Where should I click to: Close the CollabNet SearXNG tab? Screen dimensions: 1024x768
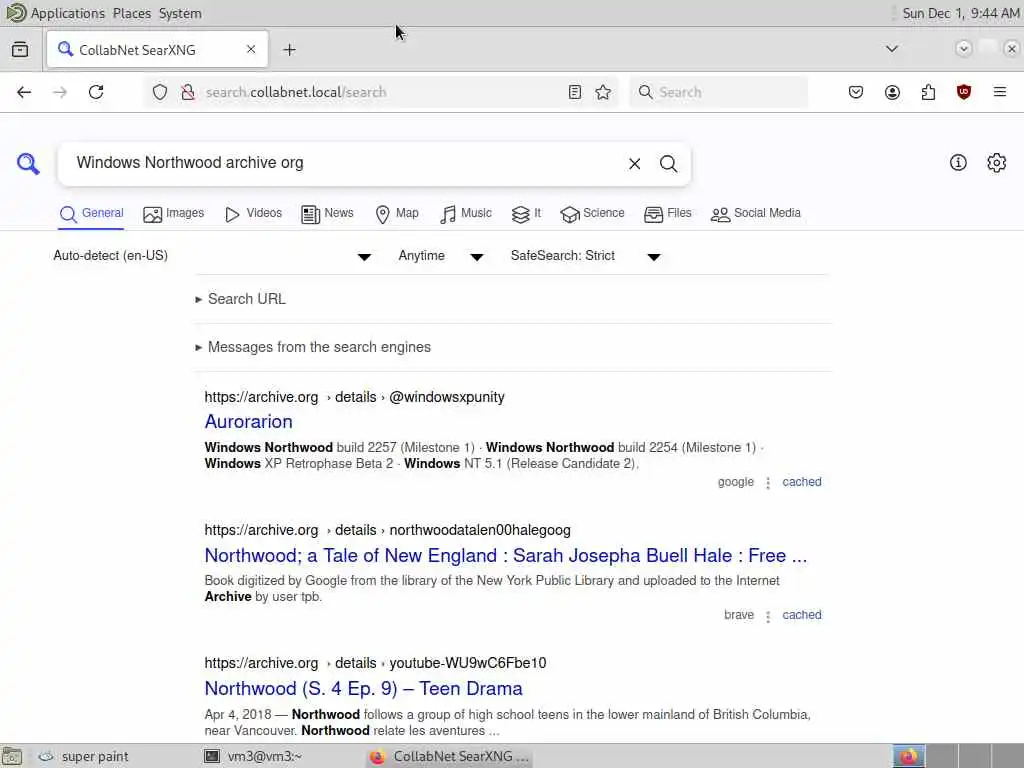251,49
